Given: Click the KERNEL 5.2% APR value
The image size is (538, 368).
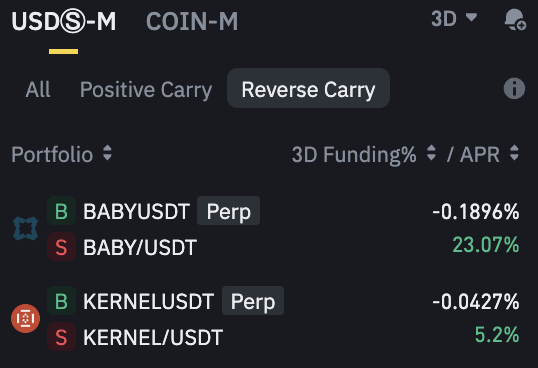Looking at the screenshot, I should pos(497,334).
